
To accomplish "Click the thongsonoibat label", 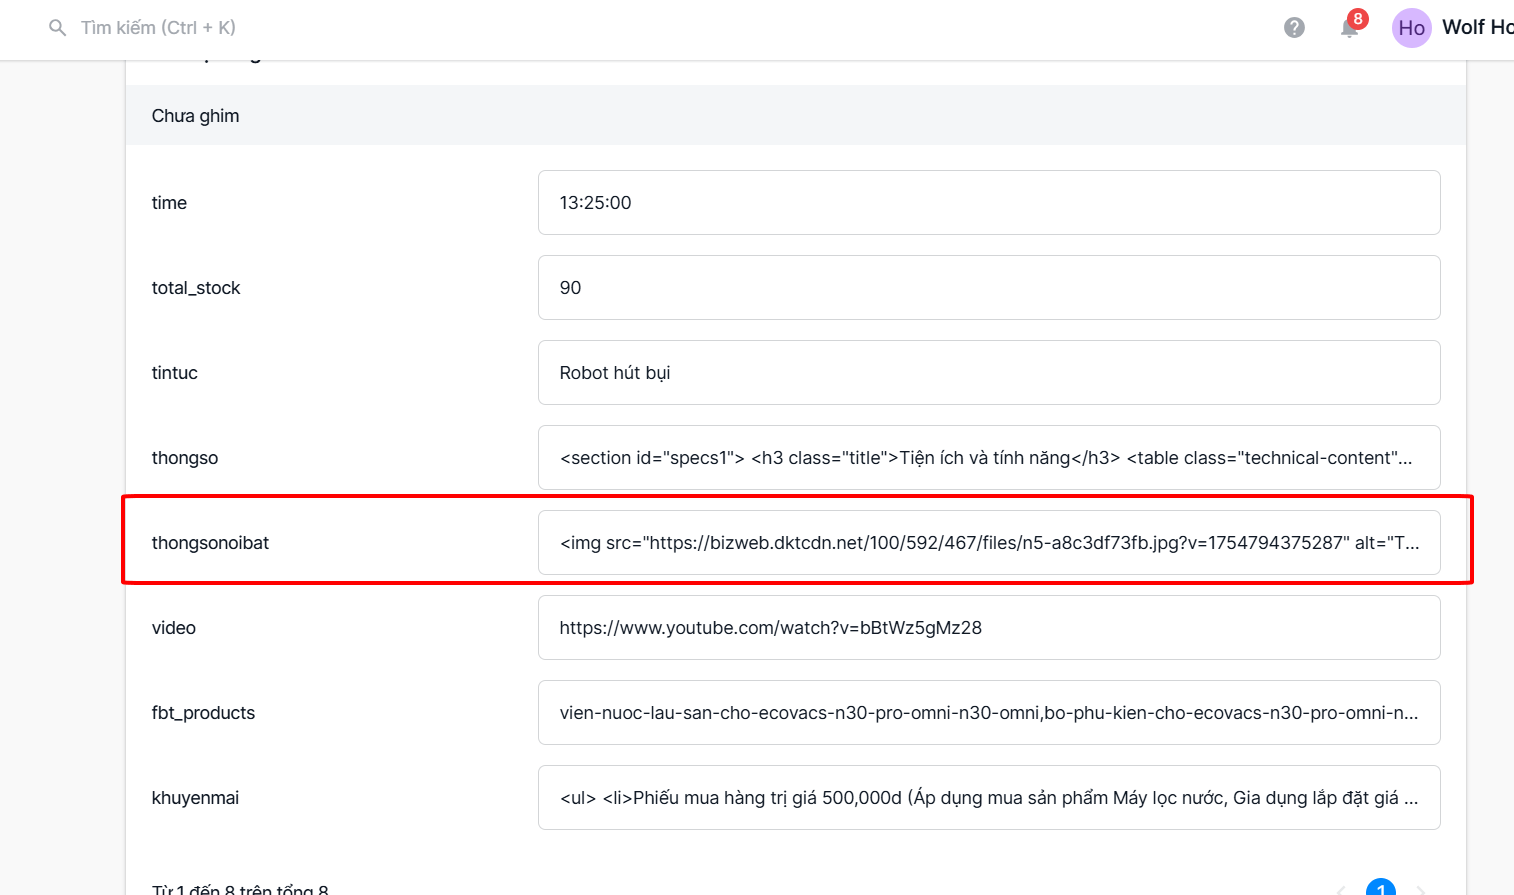I will pyautogui.click(x=210, y=543).
